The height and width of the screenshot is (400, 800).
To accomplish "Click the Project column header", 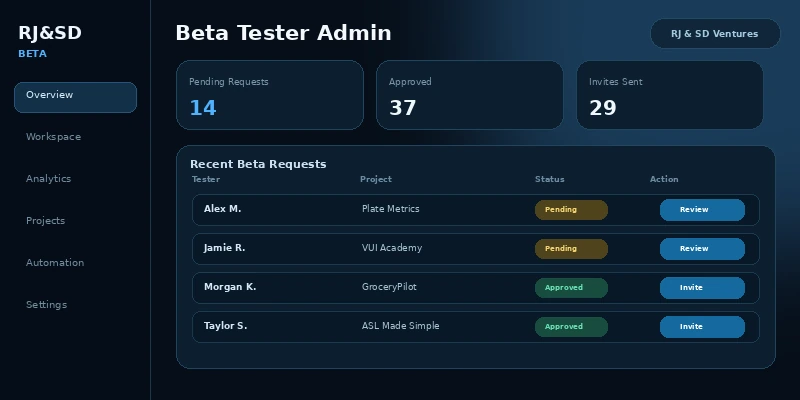I will (x=376, y=179).
